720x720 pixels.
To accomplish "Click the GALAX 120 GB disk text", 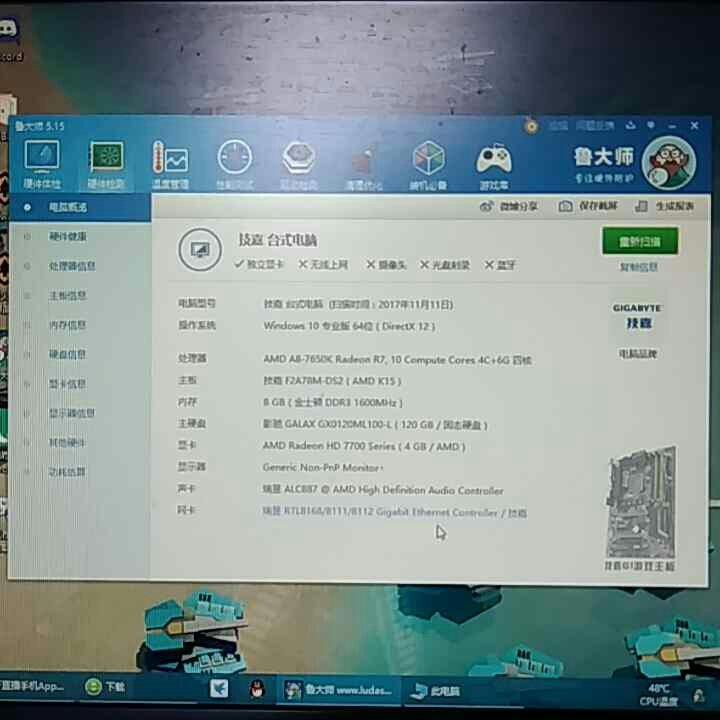I will [x=375, y=424].
